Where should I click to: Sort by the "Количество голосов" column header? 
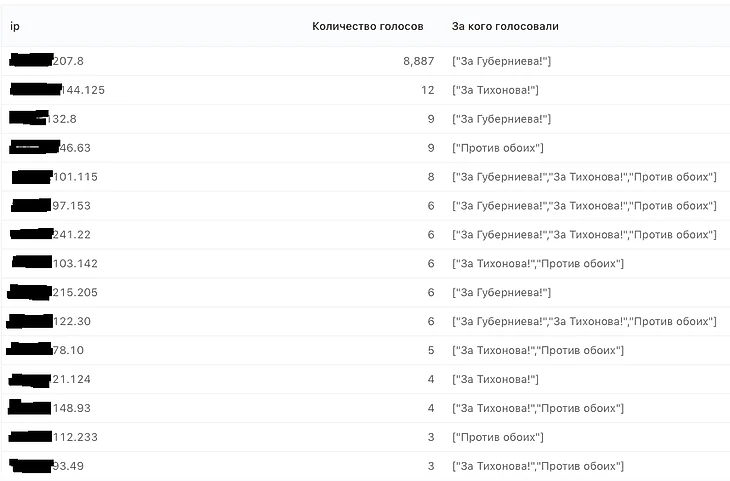[x=367, y=26]
